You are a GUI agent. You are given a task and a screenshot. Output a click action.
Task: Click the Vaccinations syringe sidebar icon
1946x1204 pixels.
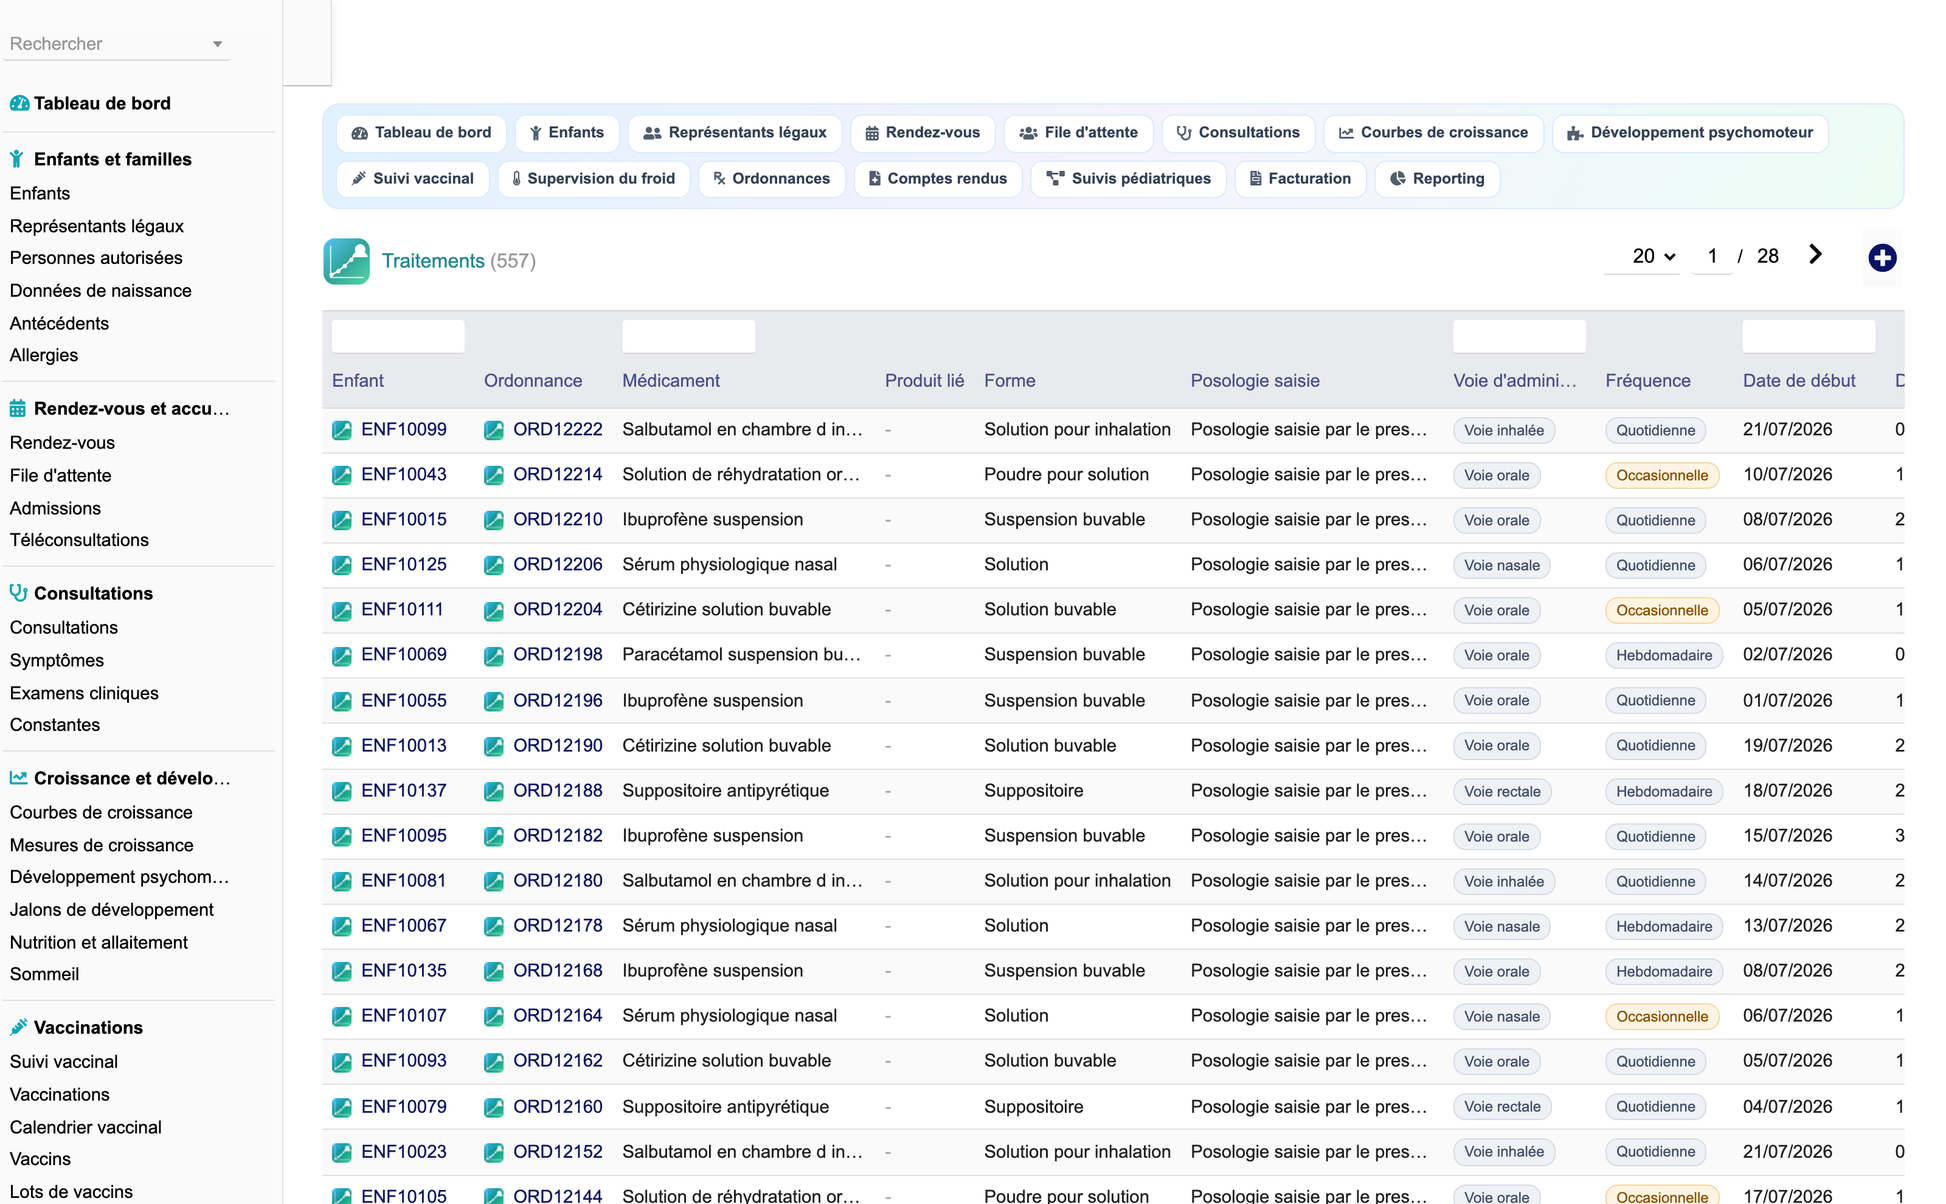(x=18, y=1027)
